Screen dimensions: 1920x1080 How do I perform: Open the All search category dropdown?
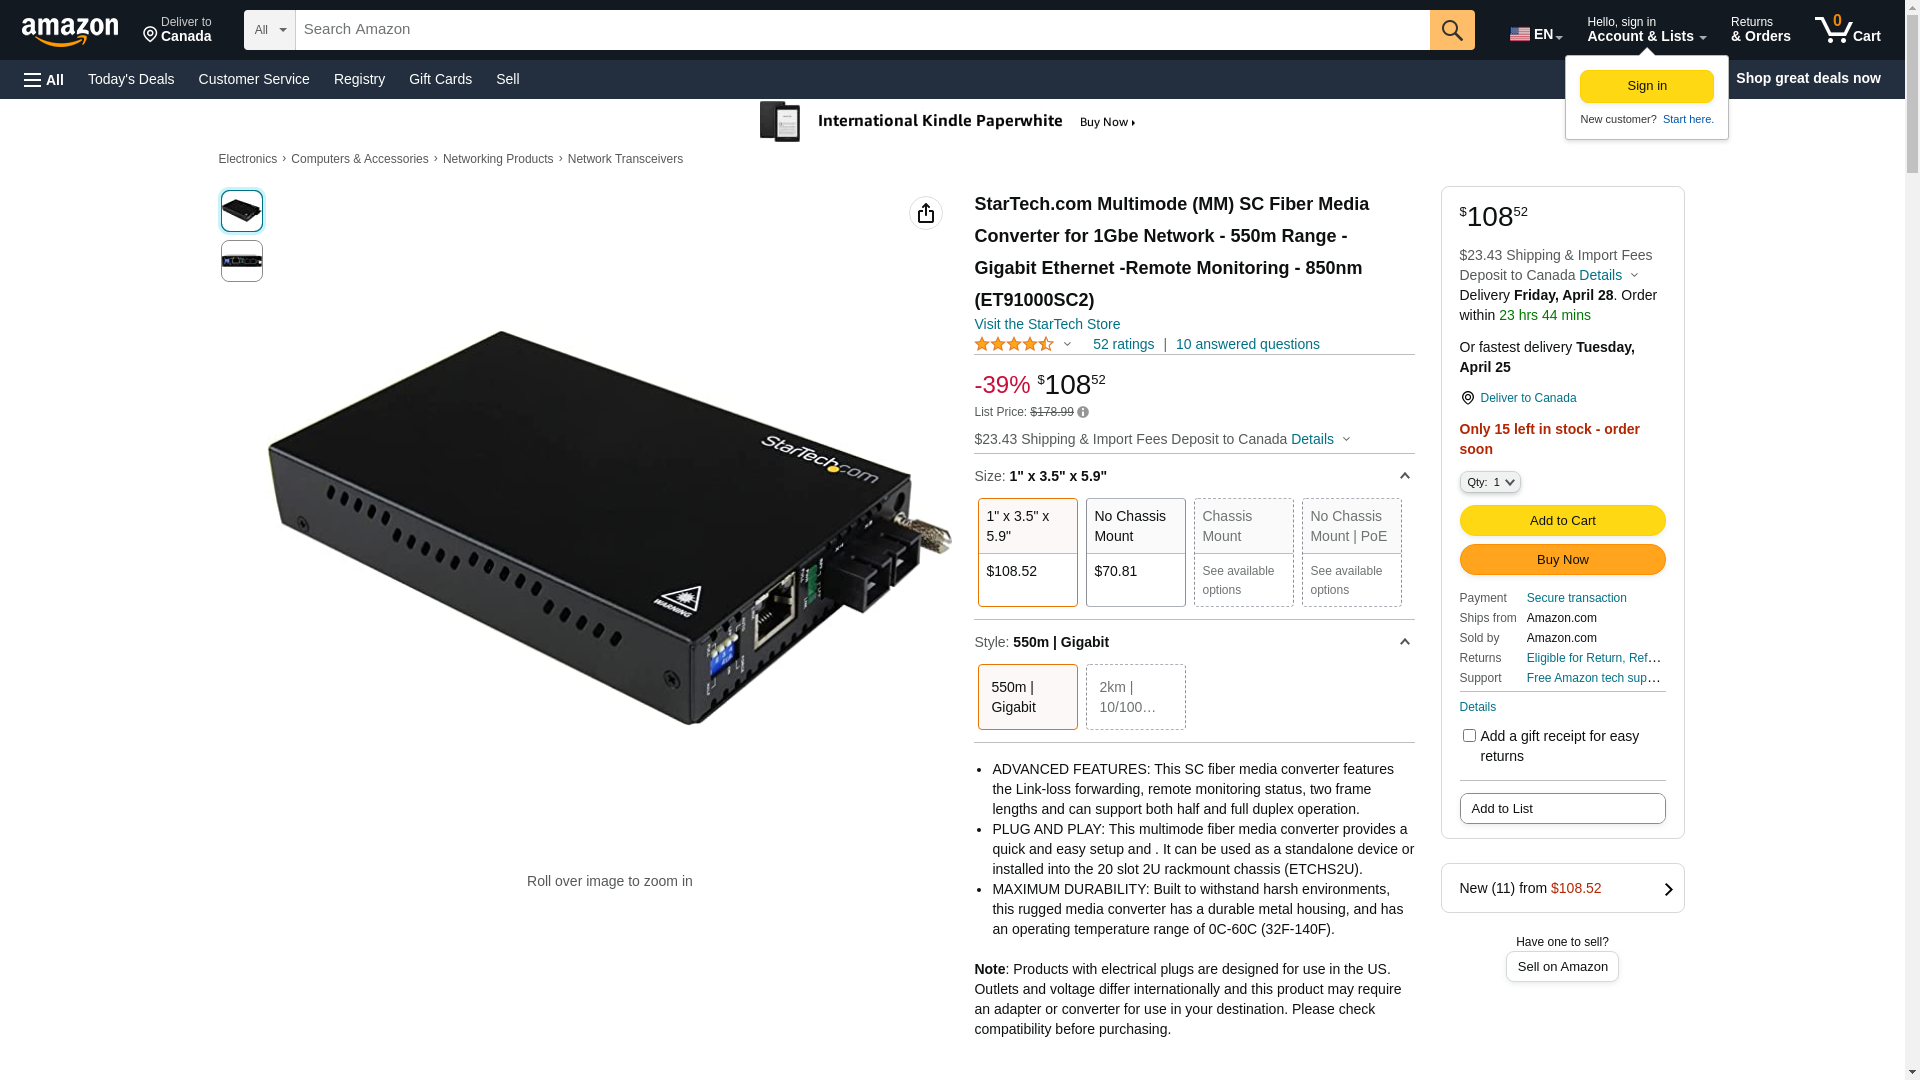(x=269, y=30)
